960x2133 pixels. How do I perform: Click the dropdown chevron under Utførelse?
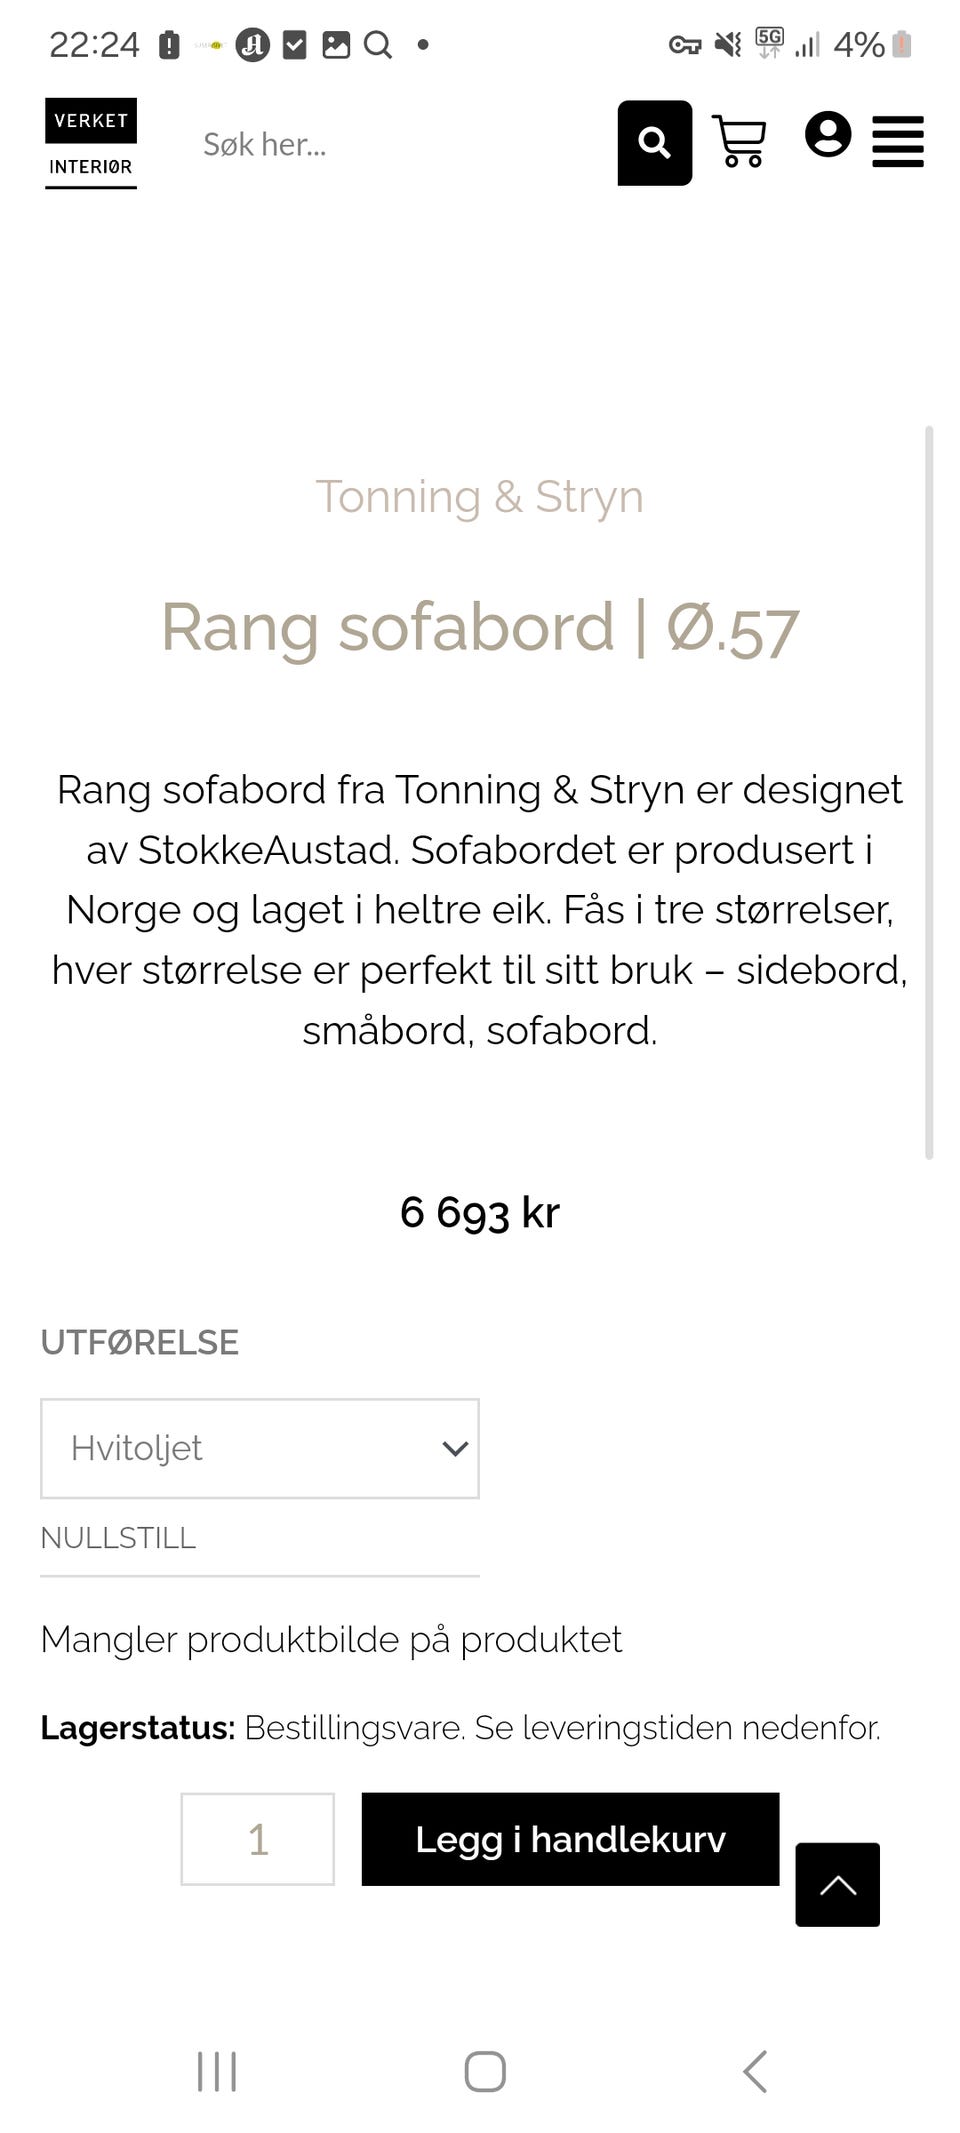click(455, 1448)
